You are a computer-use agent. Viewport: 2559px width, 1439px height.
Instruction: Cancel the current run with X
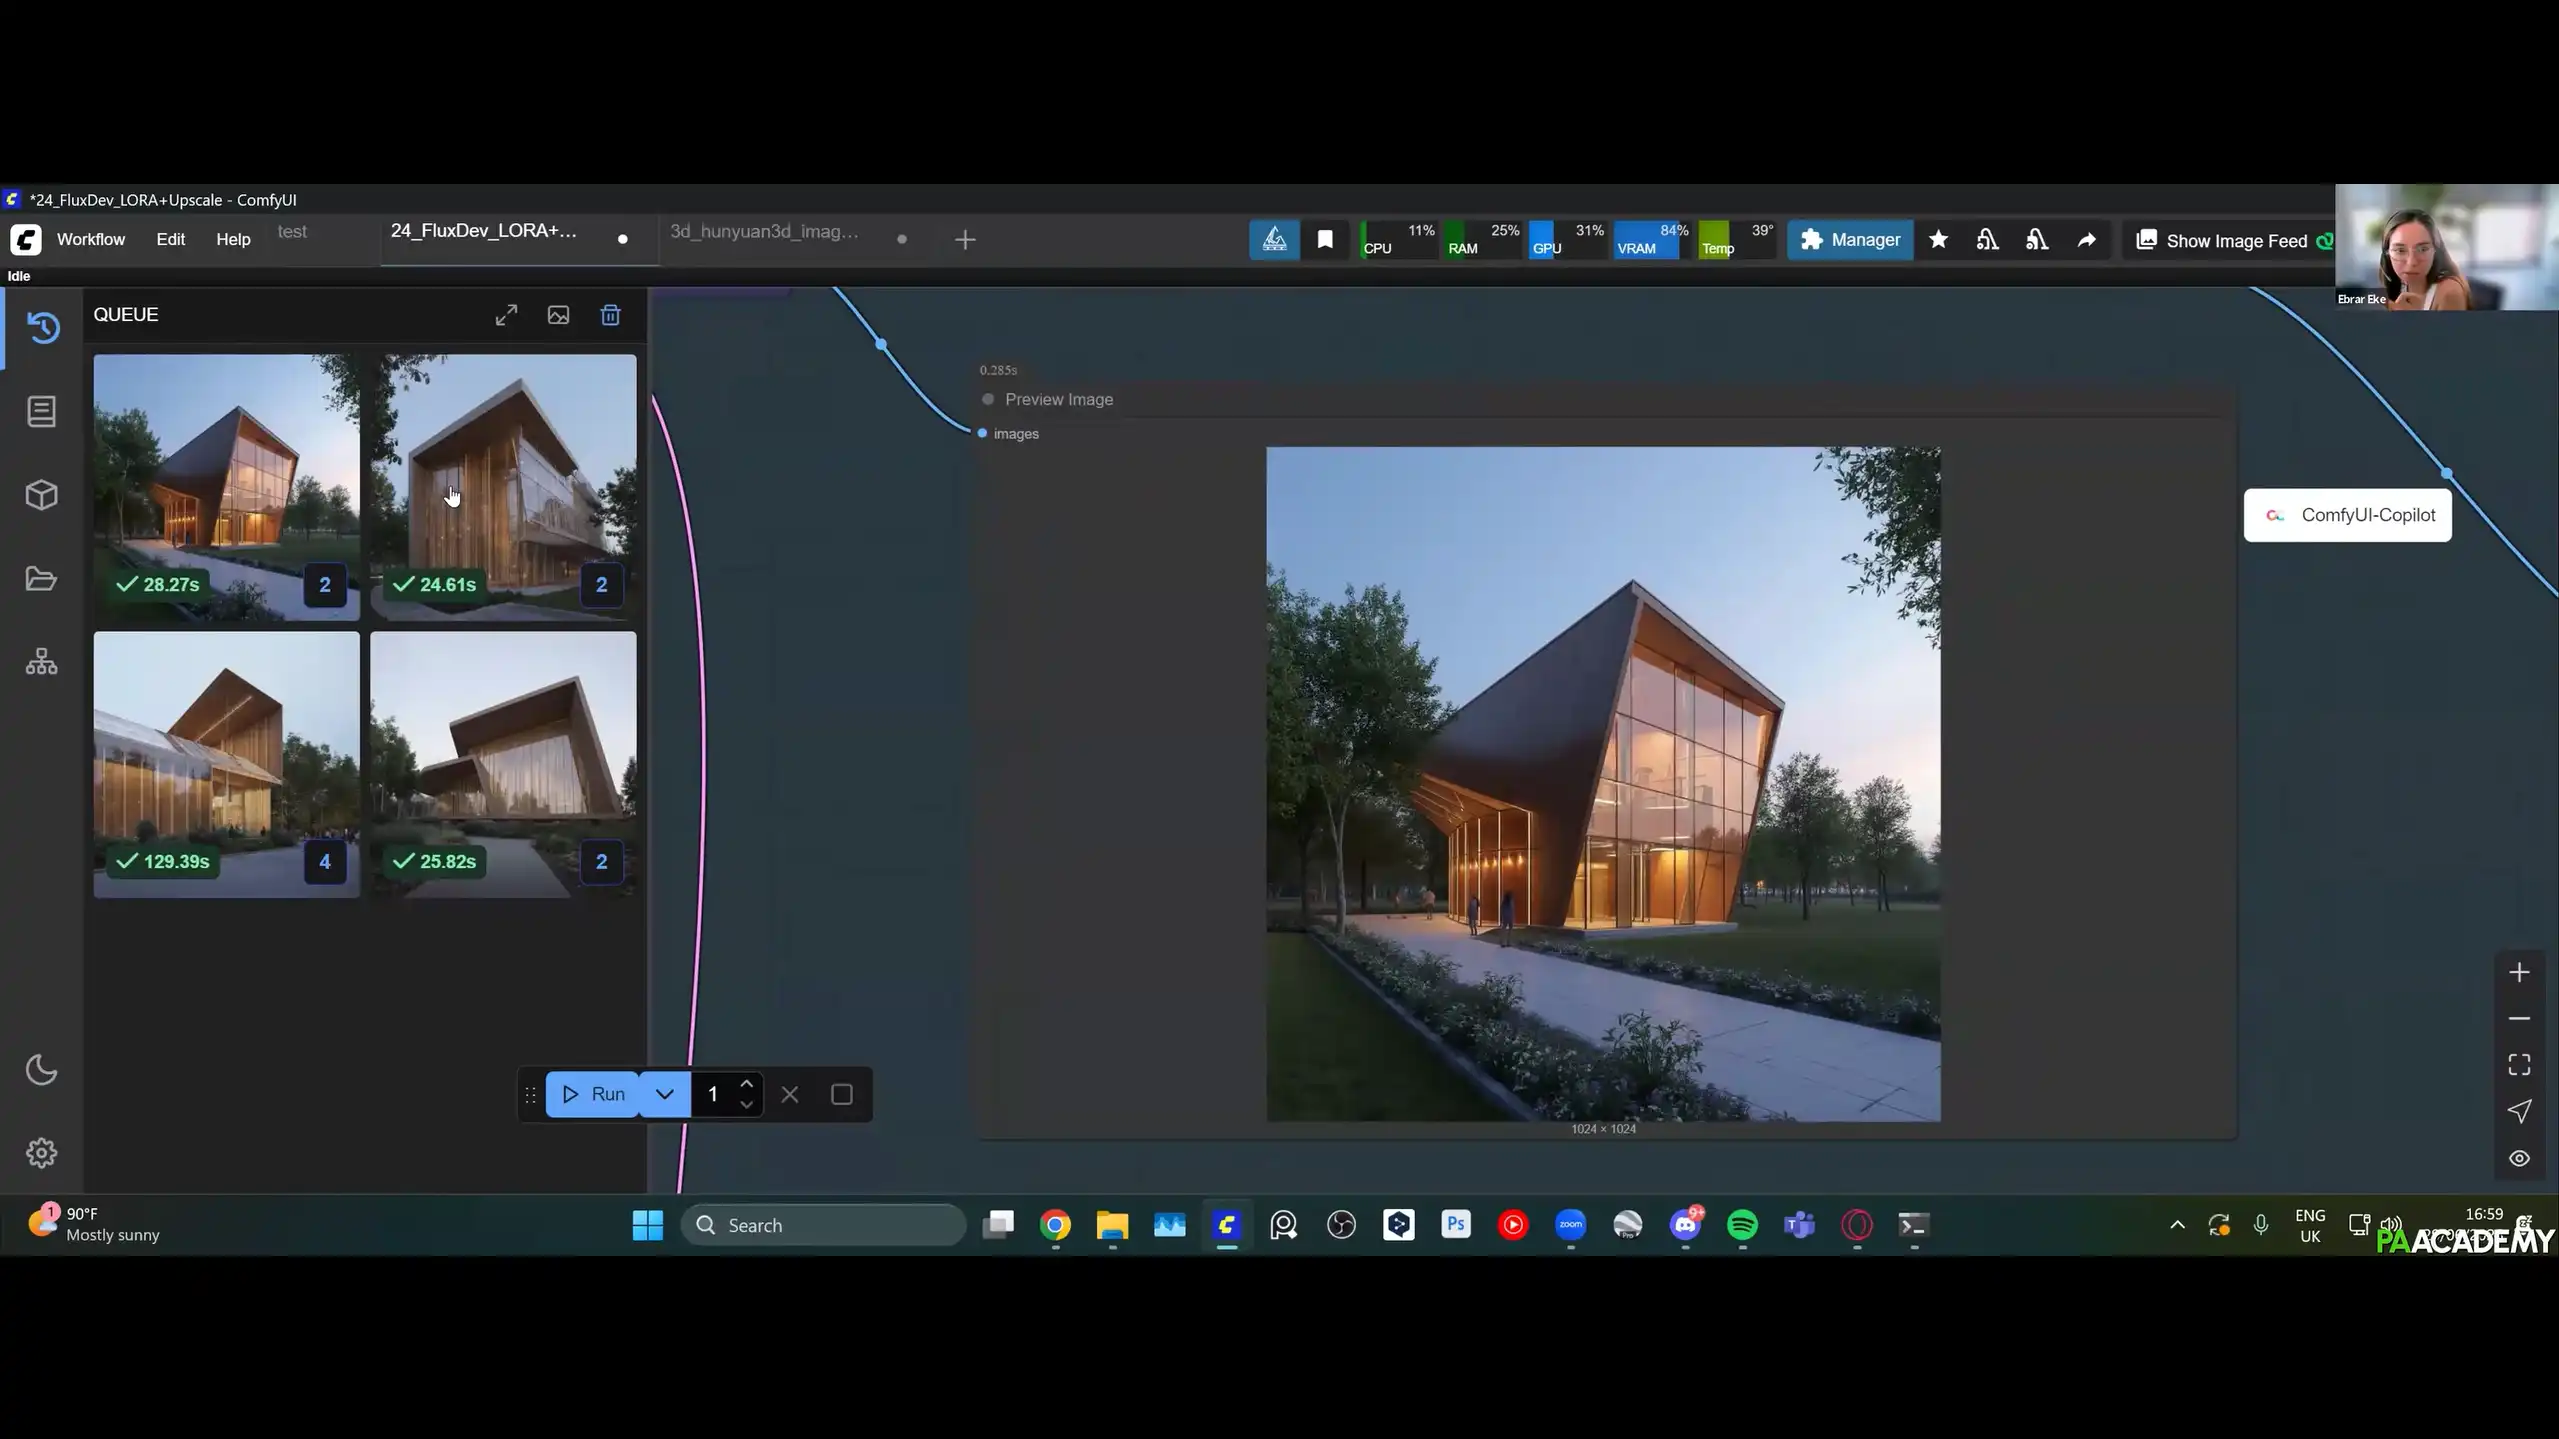pos(790,1094)
